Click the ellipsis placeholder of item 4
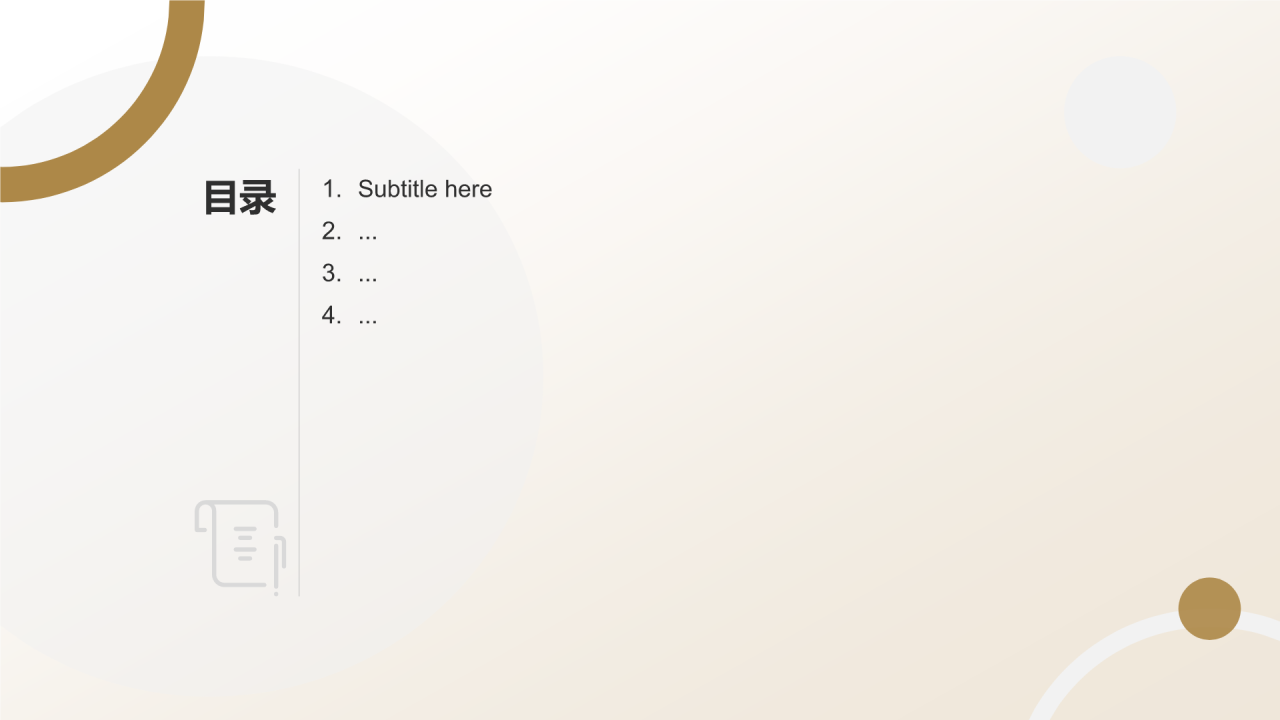The width and height of the screenshot is (1280, 720). click(368, 321)
